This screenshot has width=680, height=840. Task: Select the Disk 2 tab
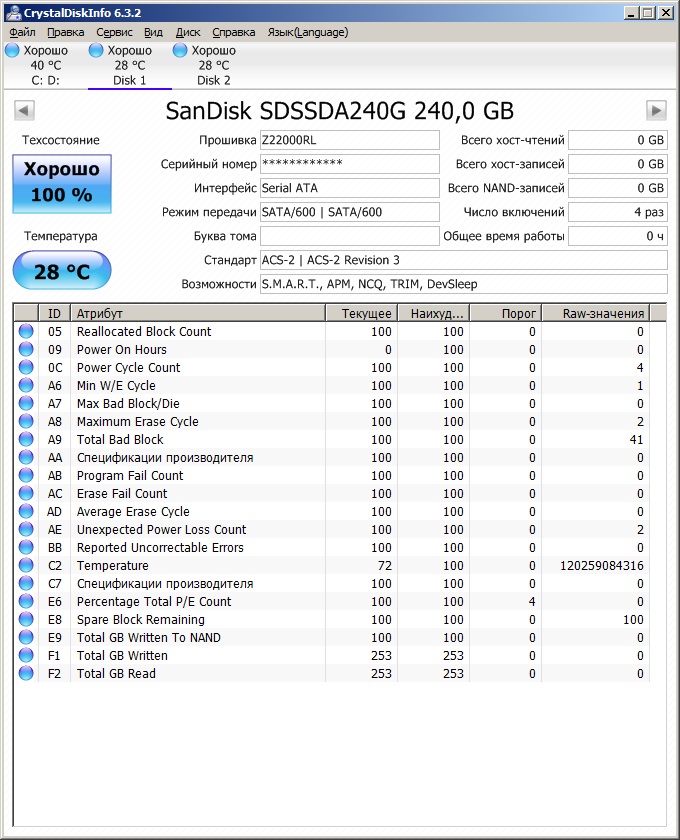213,65
